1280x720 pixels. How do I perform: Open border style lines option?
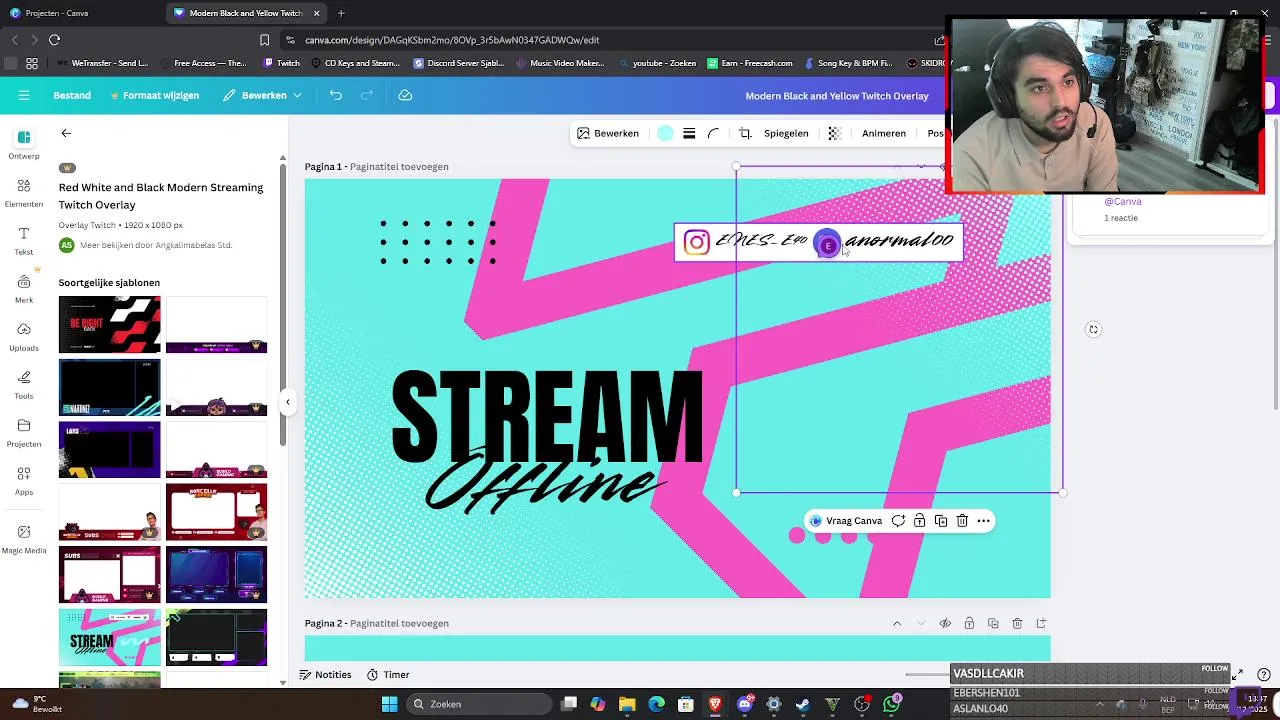(689, 133)
